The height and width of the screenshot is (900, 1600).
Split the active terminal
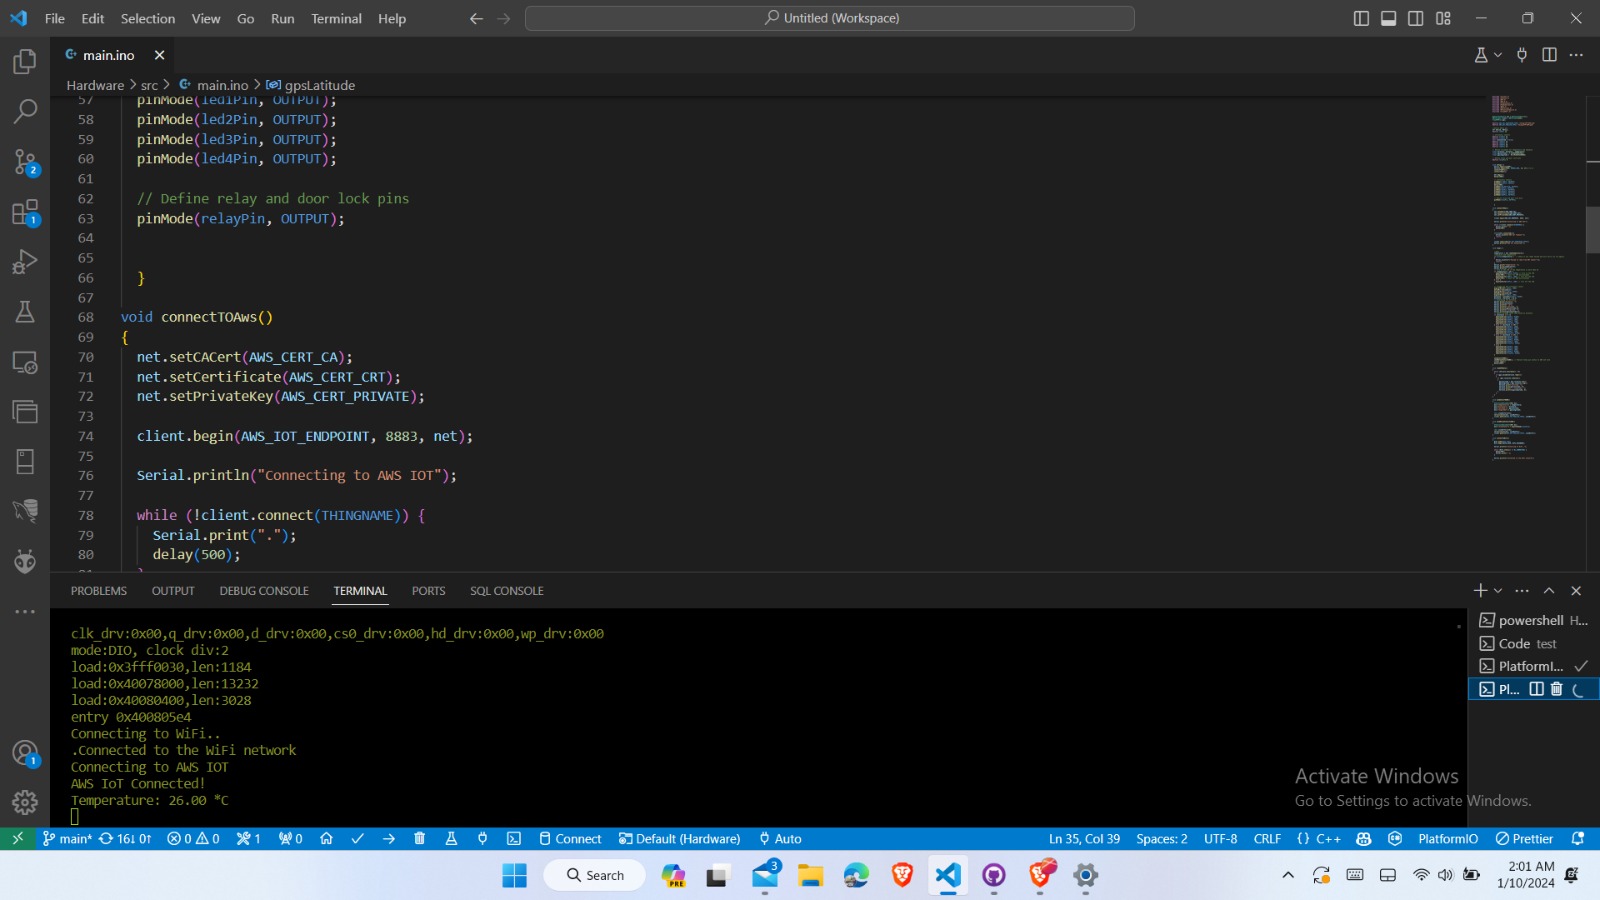[x=1537, y=689]
